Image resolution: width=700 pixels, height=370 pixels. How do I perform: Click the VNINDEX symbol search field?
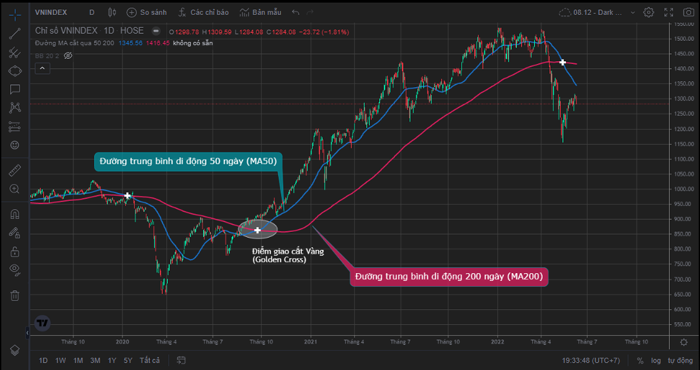pos(51,12)
